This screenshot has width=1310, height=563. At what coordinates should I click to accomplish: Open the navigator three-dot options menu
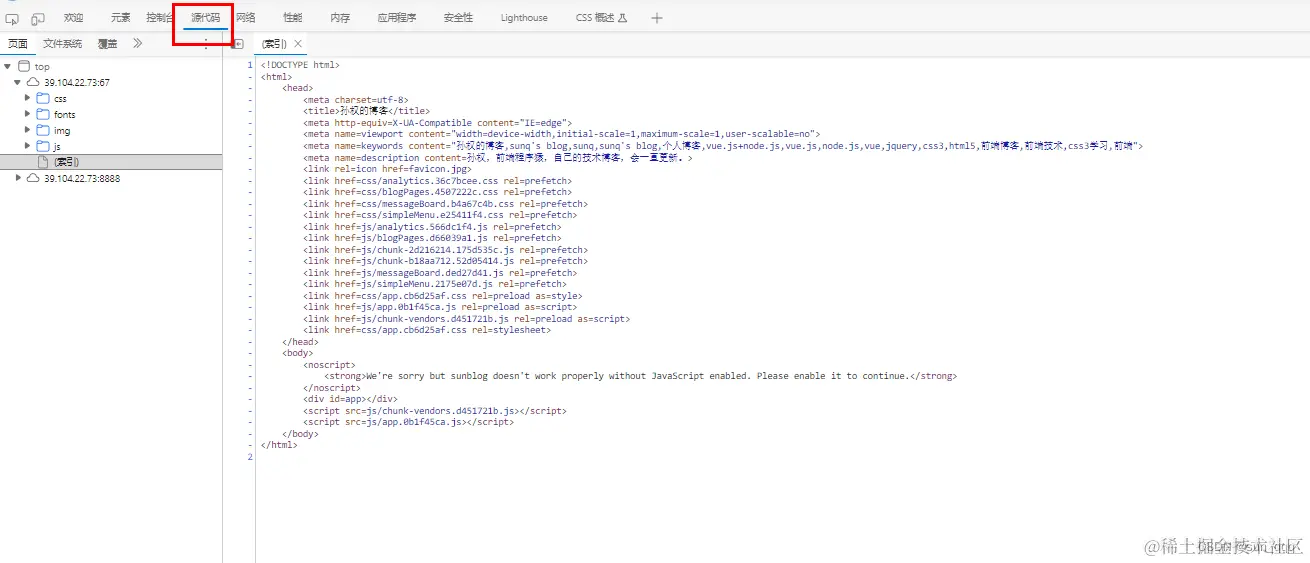coord(206,44)
